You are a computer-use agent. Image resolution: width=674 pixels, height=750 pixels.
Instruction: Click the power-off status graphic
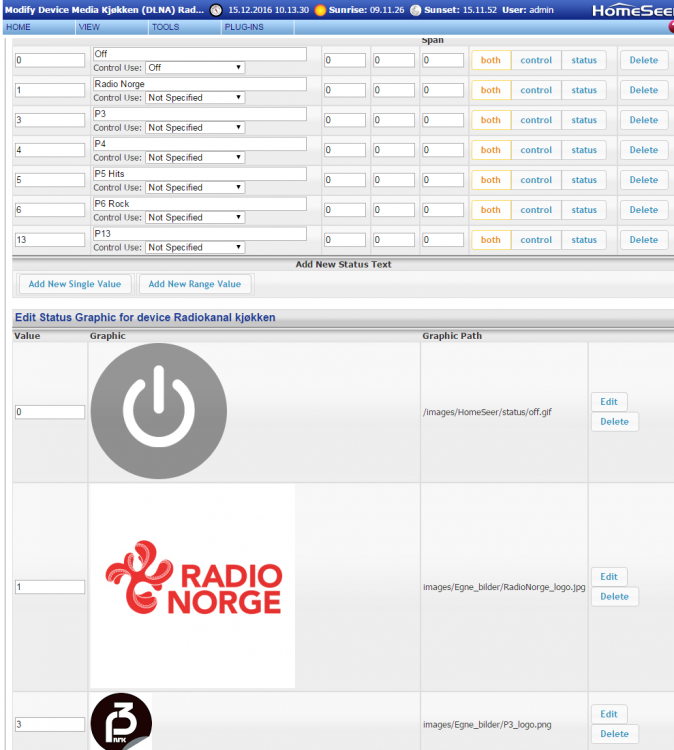[x=159, y=411]
